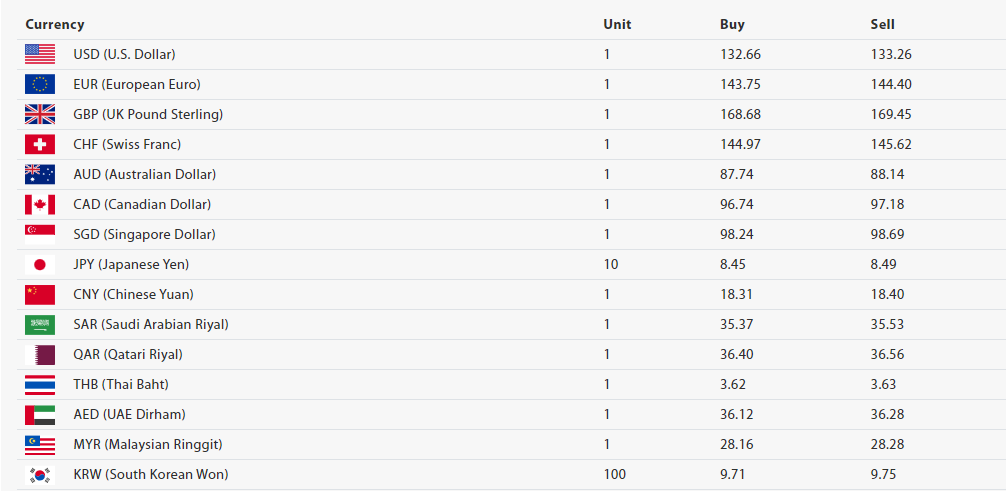The image size is (1006, 491).
Task: Click the Currency column header
Action: 55,24
